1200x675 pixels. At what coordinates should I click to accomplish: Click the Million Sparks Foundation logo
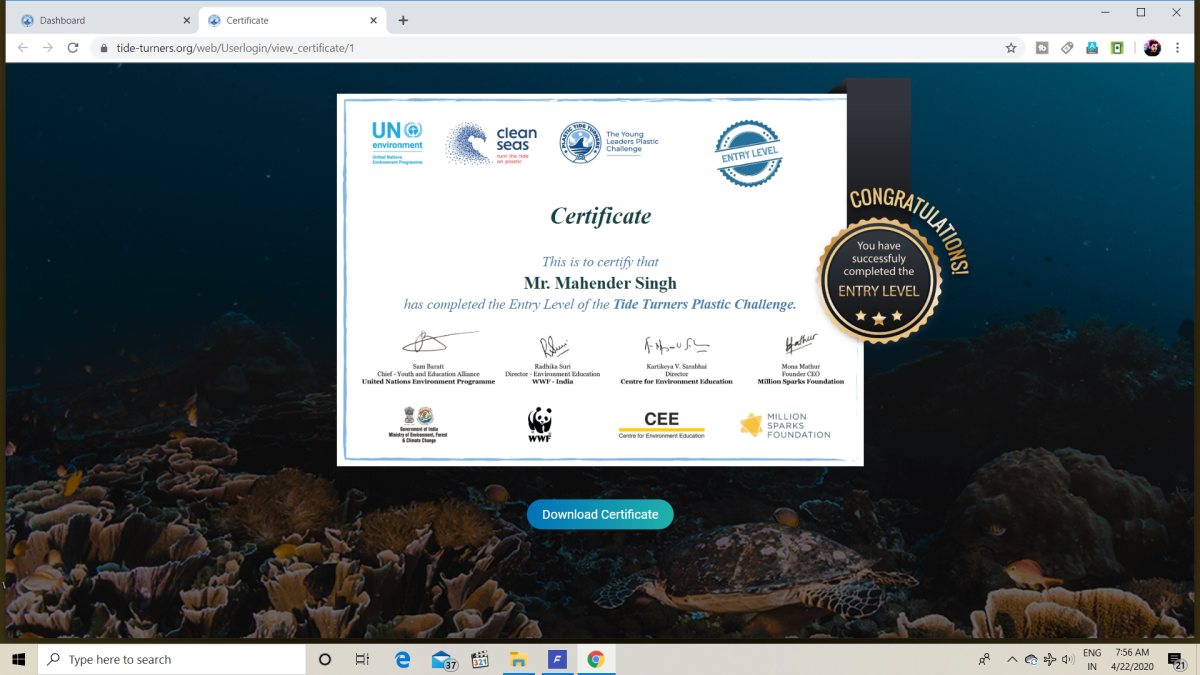(785, 425)
